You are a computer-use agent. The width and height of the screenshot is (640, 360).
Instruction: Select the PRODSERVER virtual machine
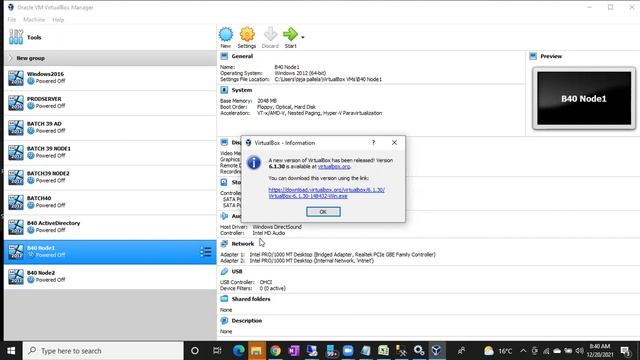tap(110, 102)
